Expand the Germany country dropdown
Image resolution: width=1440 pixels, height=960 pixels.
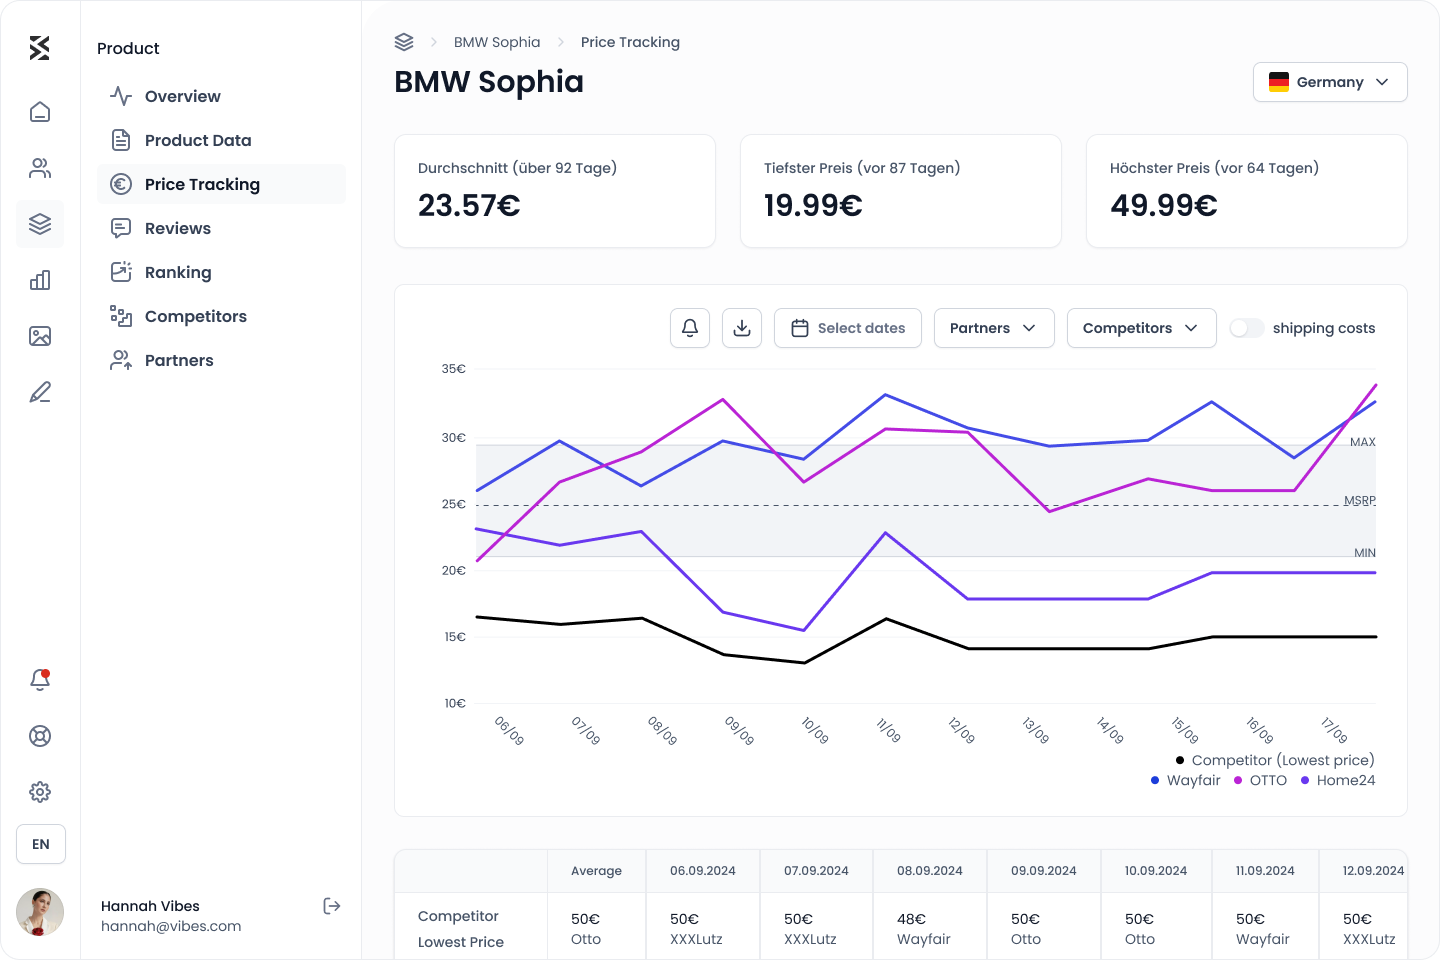point(1330,82)
